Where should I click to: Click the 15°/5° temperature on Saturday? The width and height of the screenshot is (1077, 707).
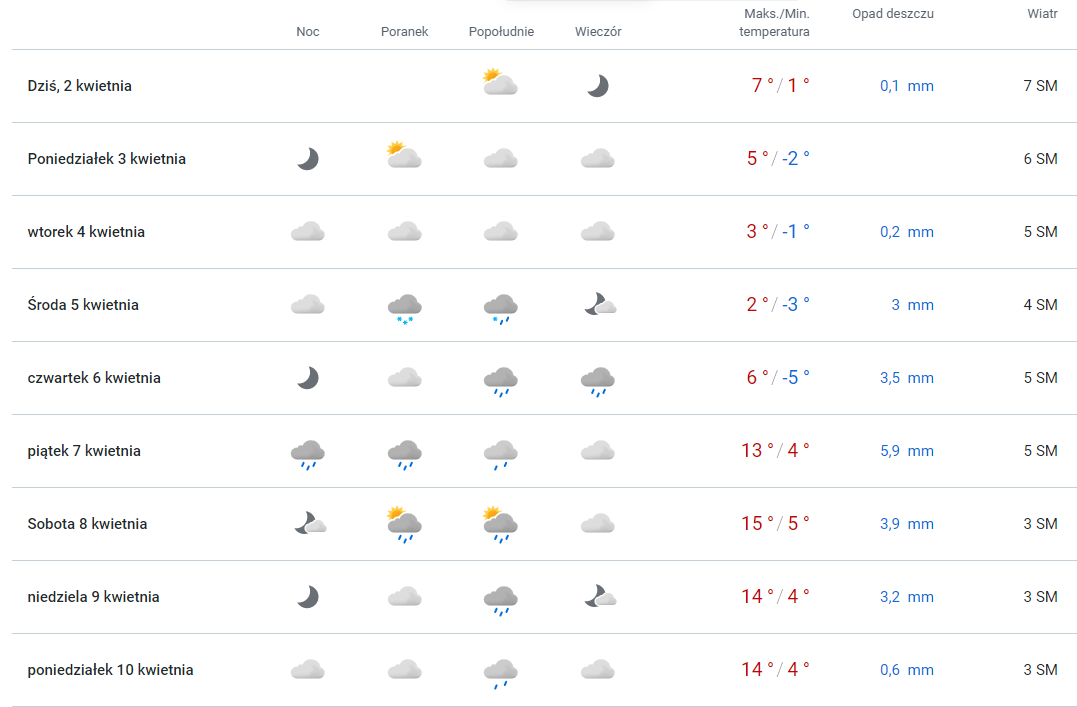[775, 524]
